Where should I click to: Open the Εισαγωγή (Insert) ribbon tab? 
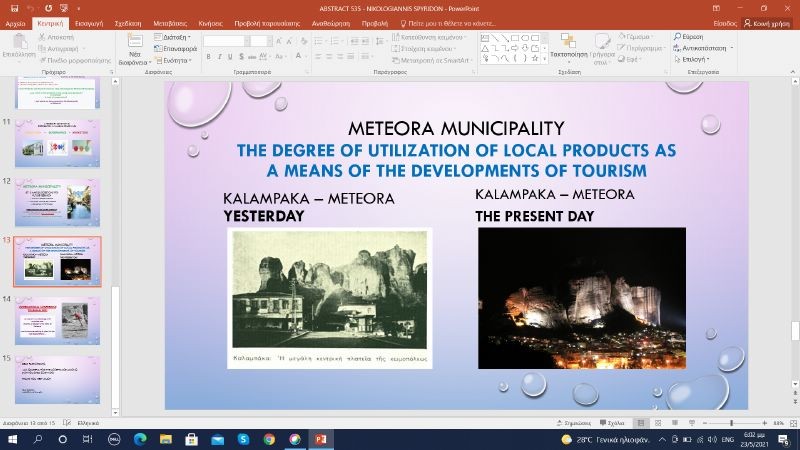(89, 22)
